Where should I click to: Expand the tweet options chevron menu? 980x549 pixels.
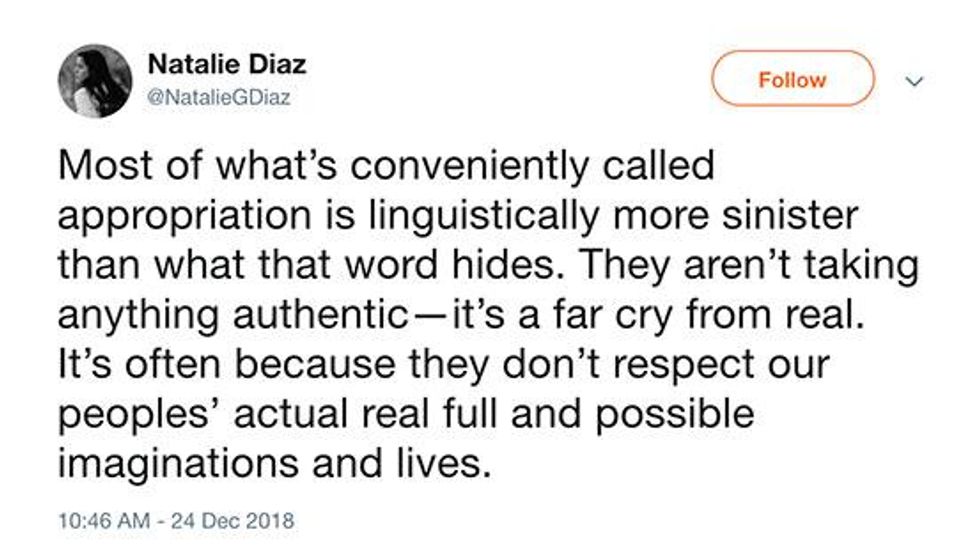pyautogui.click(x=911, y=82)
